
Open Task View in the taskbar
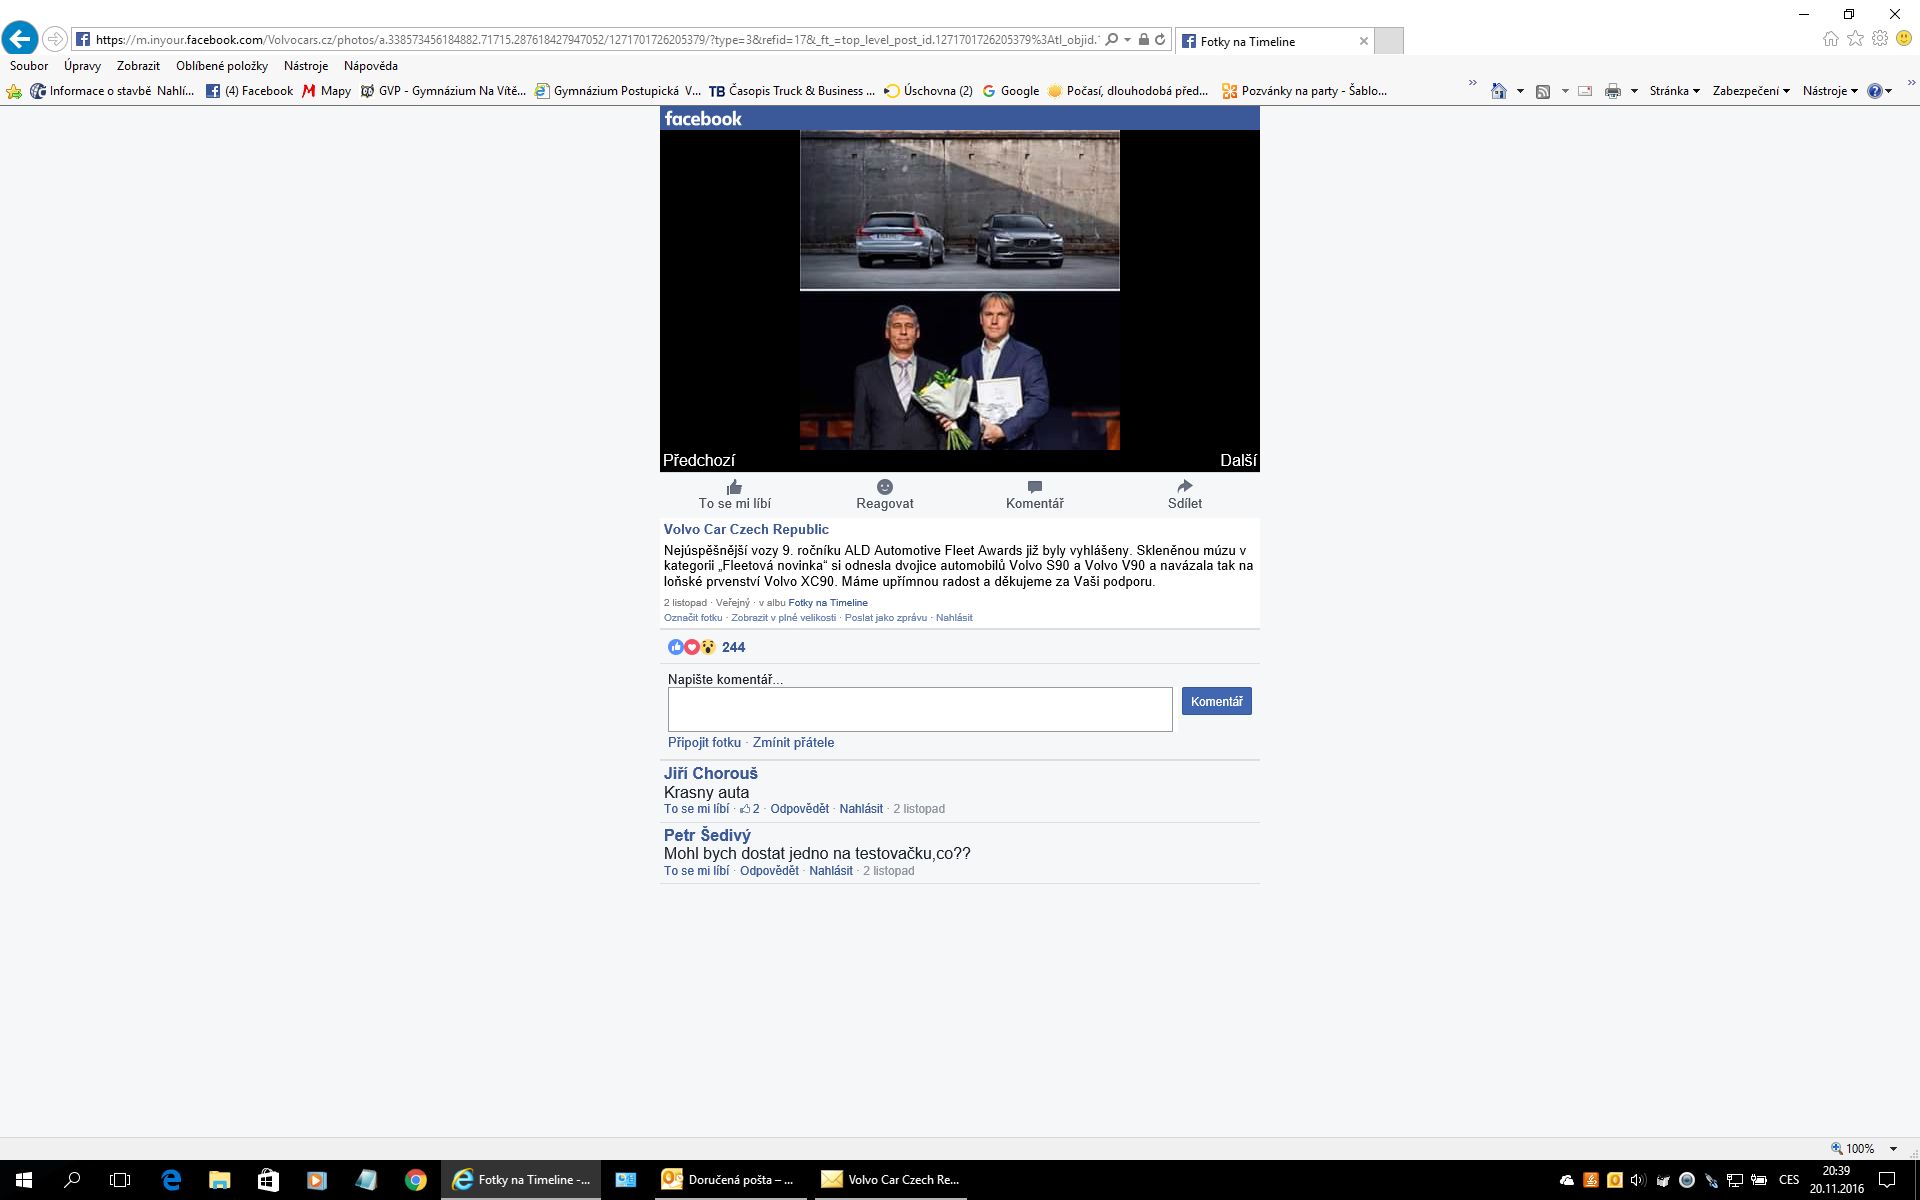120,1180
